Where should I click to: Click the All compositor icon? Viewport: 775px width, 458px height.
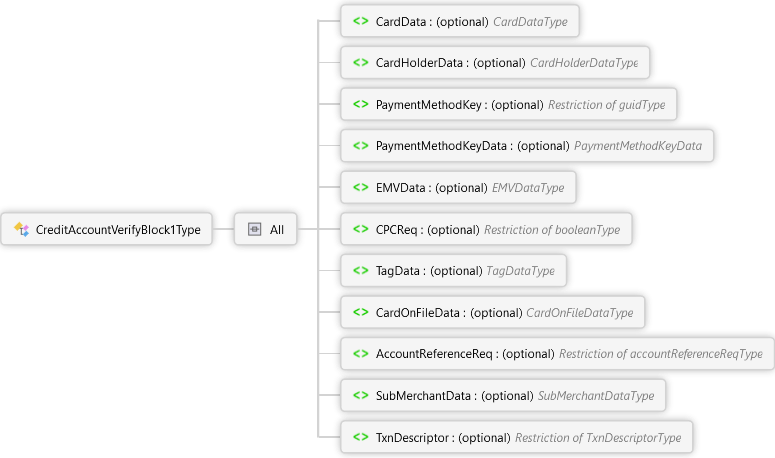pyautogui.click(x=254, y=230)
